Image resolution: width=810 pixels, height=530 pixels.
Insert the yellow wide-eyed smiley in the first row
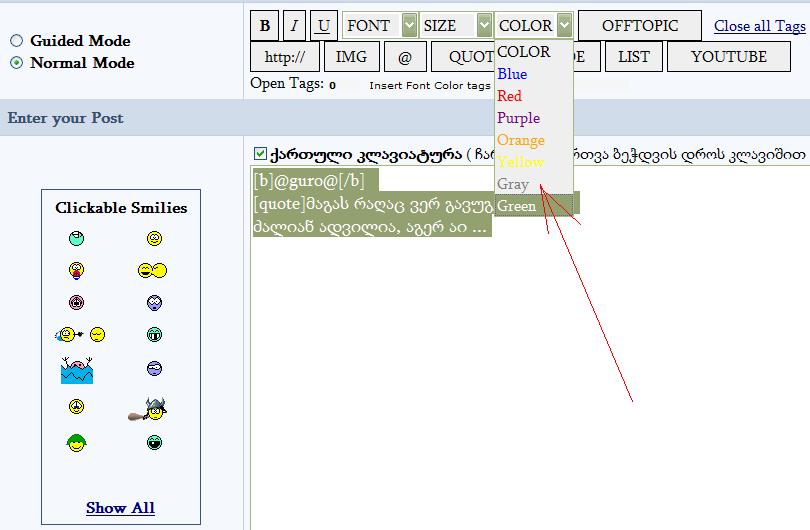pyautogui.click(x=154, y=238)
